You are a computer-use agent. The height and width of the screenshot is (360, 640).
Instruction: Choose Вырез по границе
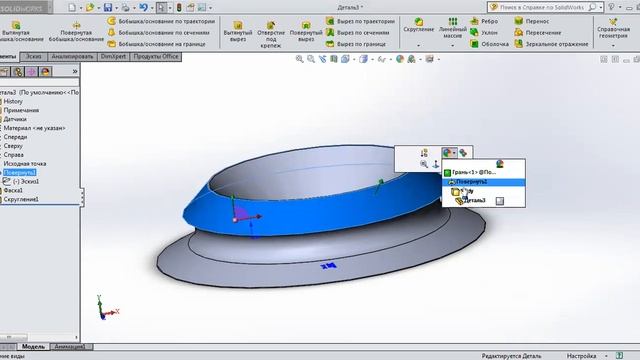pos(356,44)
